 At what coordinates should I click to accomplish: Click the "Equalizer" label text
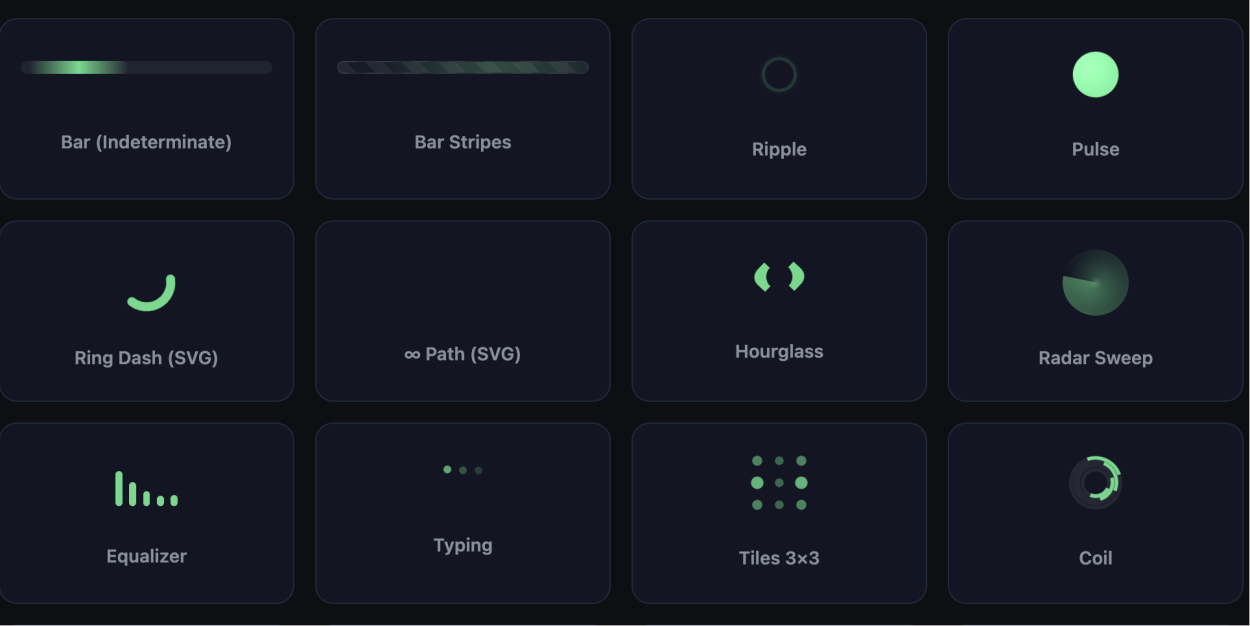click(146, 556)
